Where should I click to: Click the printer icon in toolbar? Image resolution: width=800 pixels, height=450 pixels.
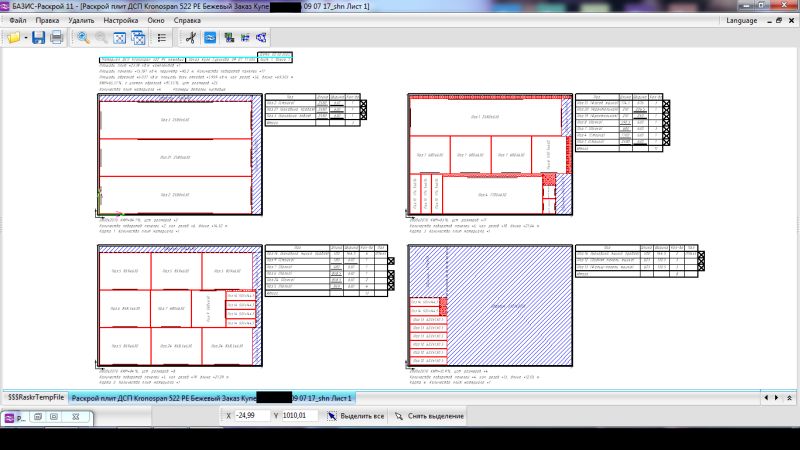[56, 38]
